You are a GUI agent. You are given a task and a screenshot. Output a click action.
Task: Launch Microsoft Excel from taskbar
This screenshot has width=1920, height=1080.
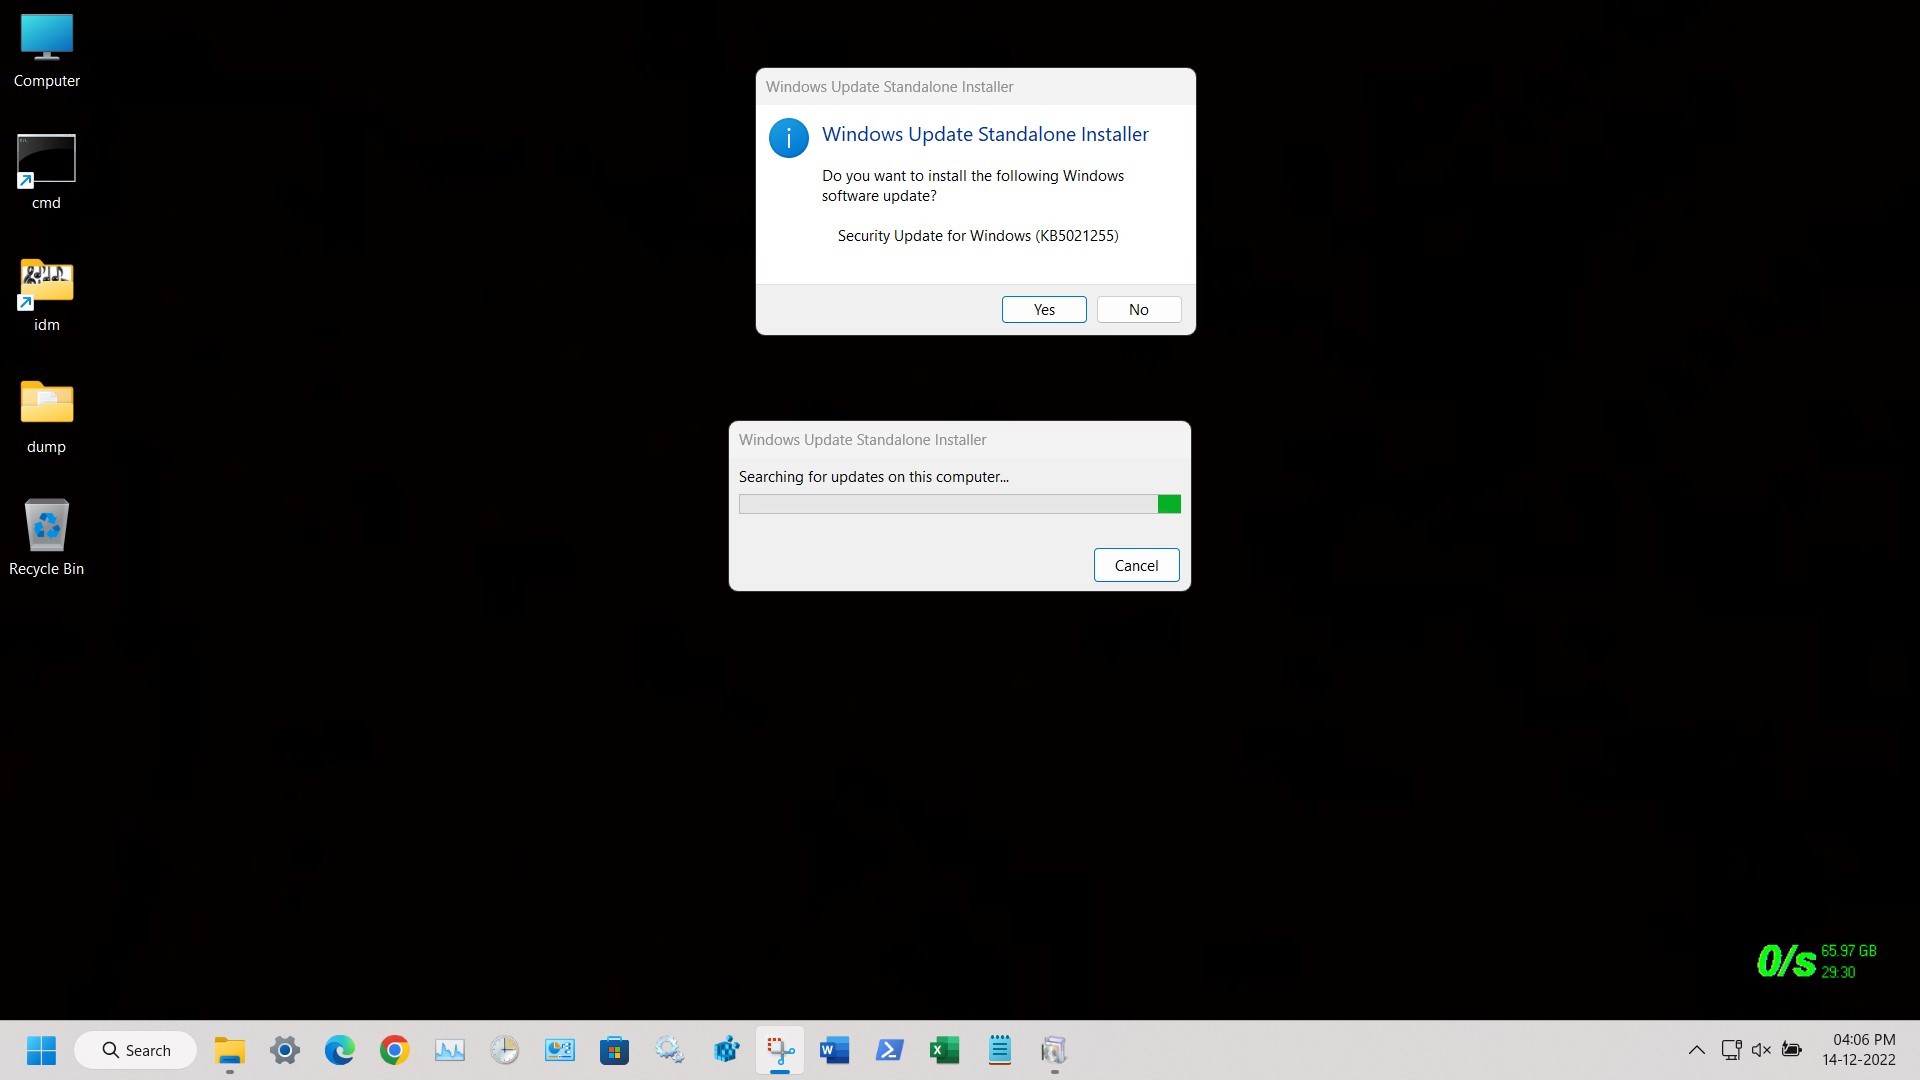pyautogui.click(x=945, y=1050)
